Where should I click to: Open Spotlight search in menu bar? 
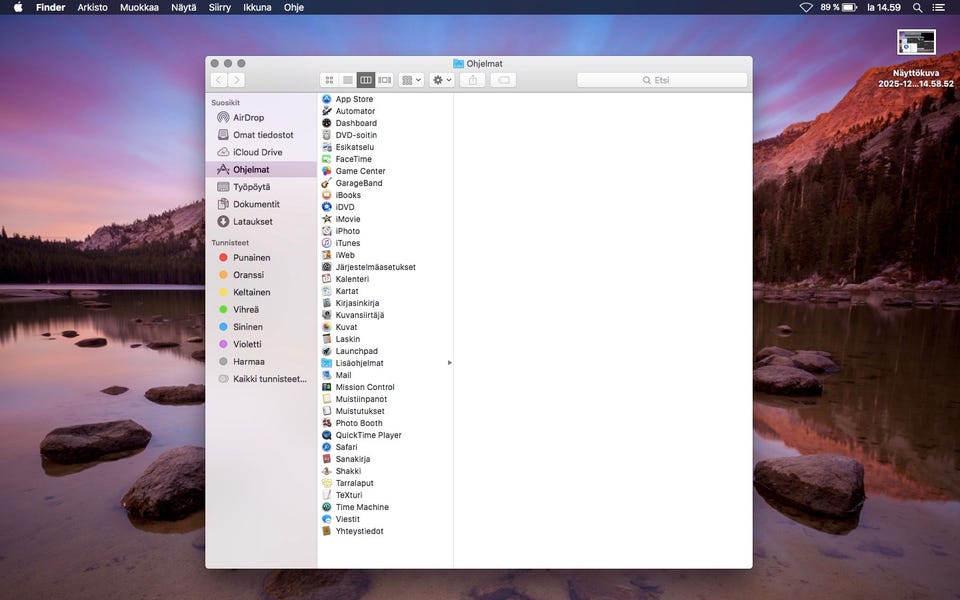[x=917, y=7]
